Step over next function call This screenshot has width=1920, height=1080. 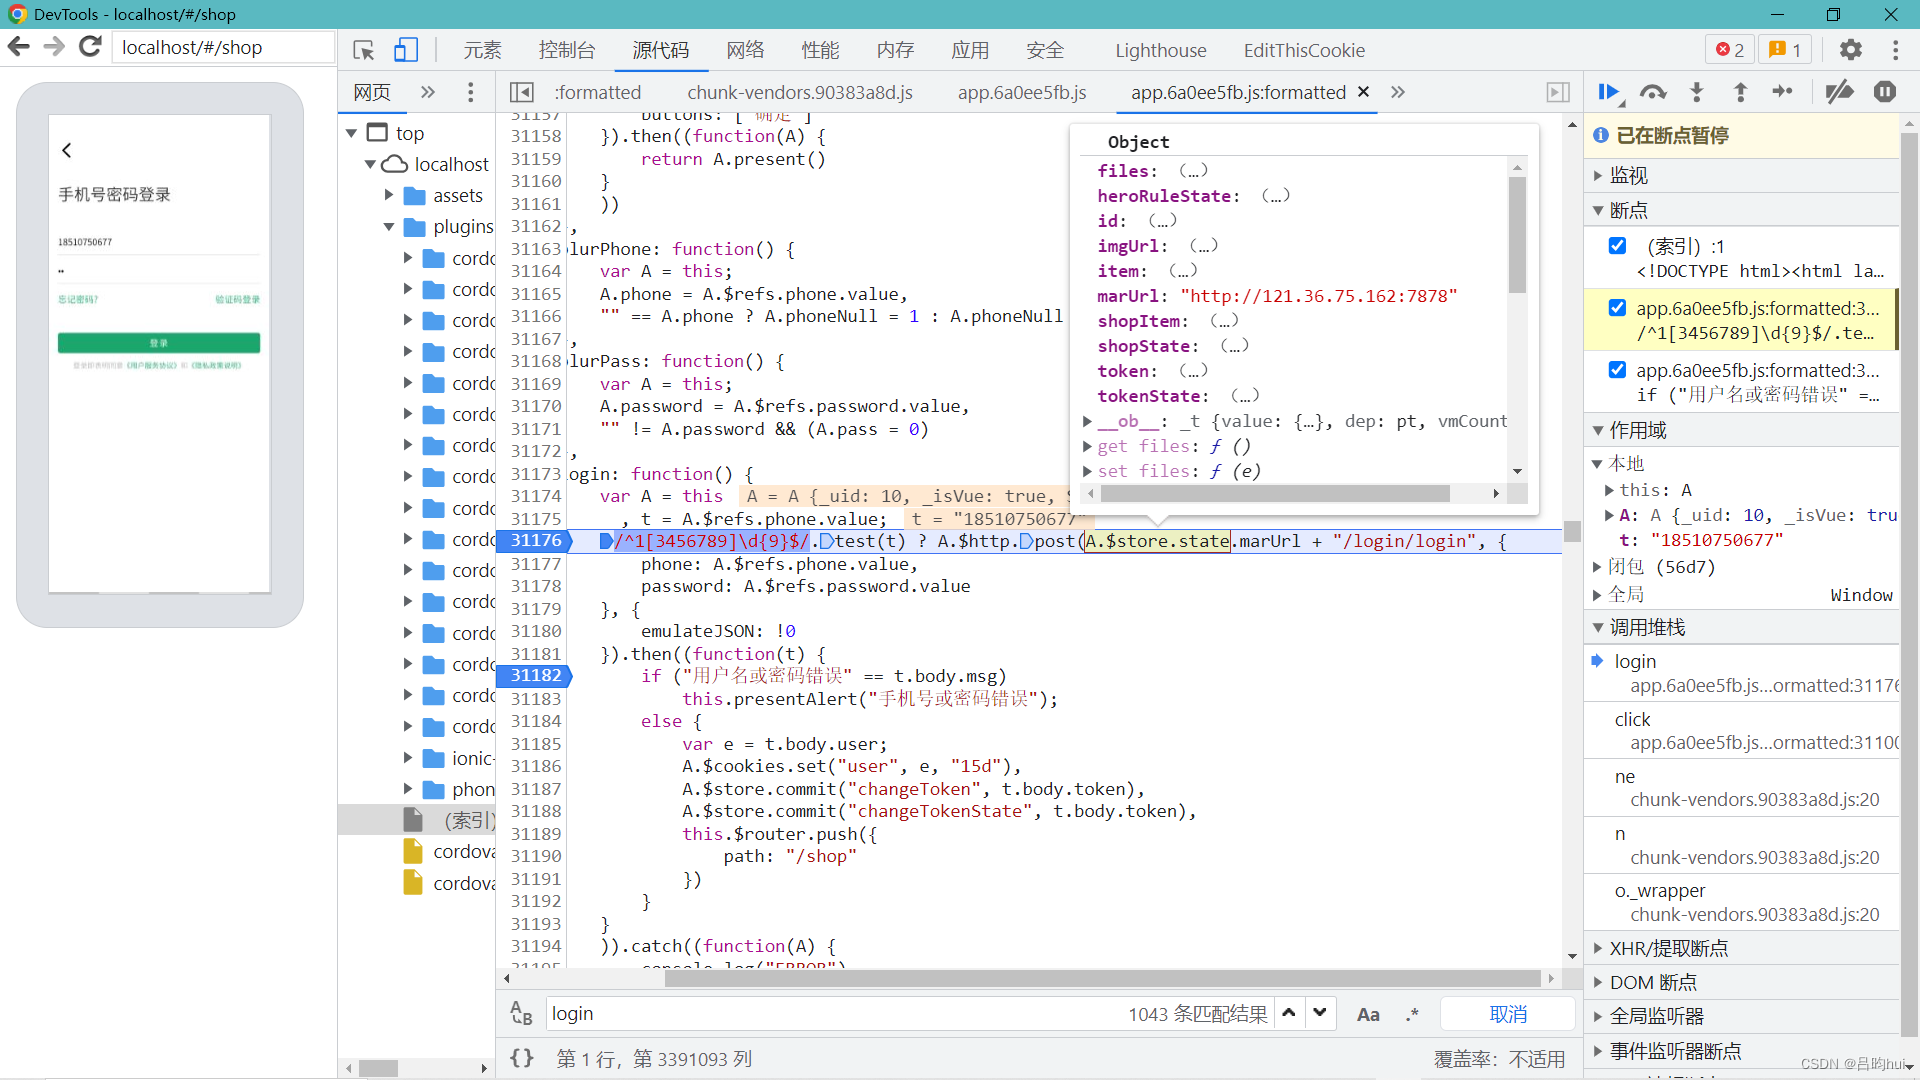click(1653, 92)
